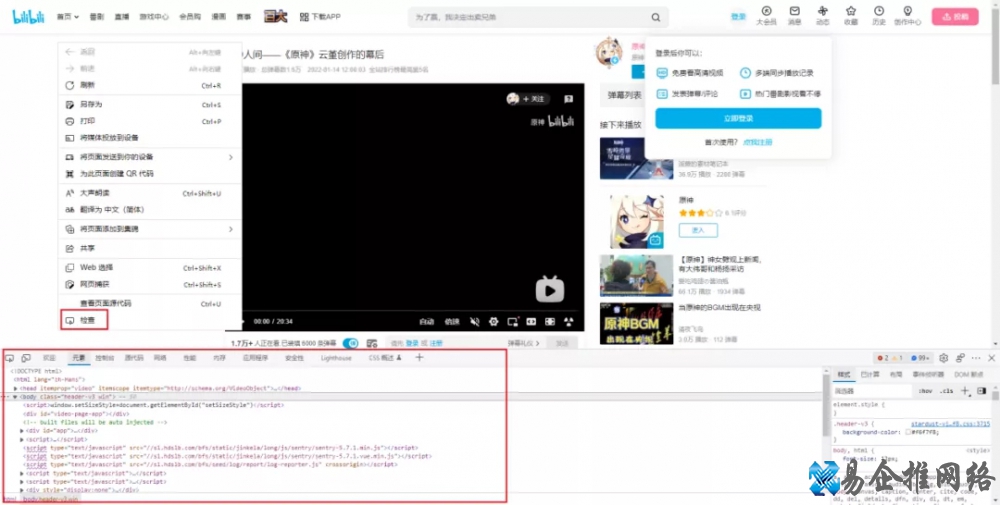Switch the player to web fullscreen
Viewport: 1000px width, 505px height.
(x=550, y=321)
